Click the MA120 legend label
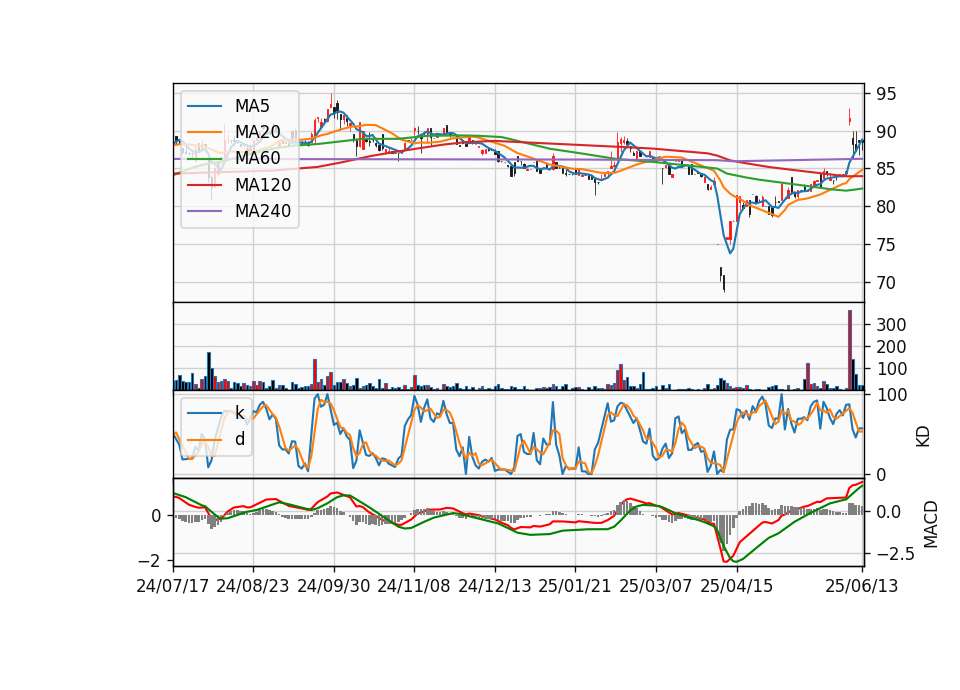The image size is (960, 690). [x=263, y=185]
